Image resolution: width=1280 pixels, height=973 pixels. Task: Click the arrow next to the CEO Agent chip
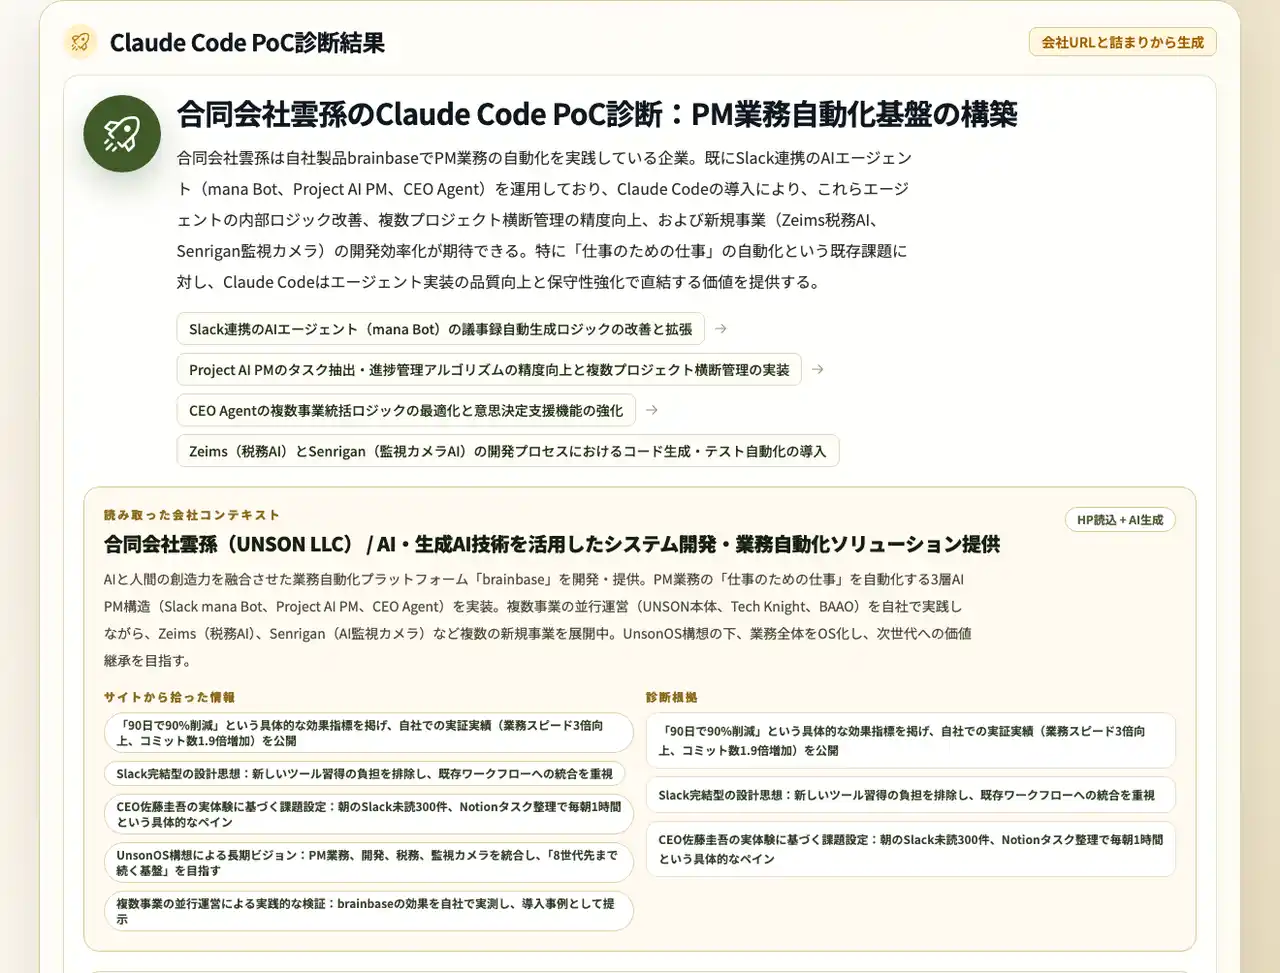[651, 410]
